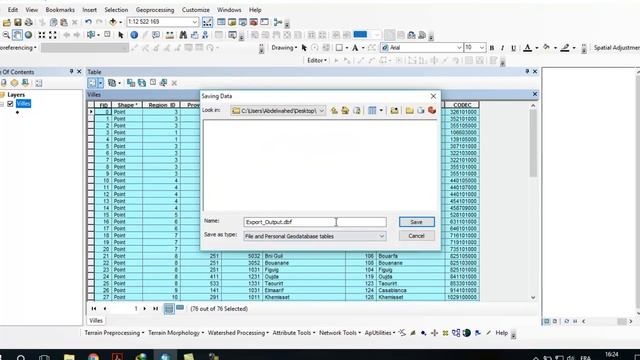Expand the view style dropdown in Saving Data dialog

tap(381, 111)
